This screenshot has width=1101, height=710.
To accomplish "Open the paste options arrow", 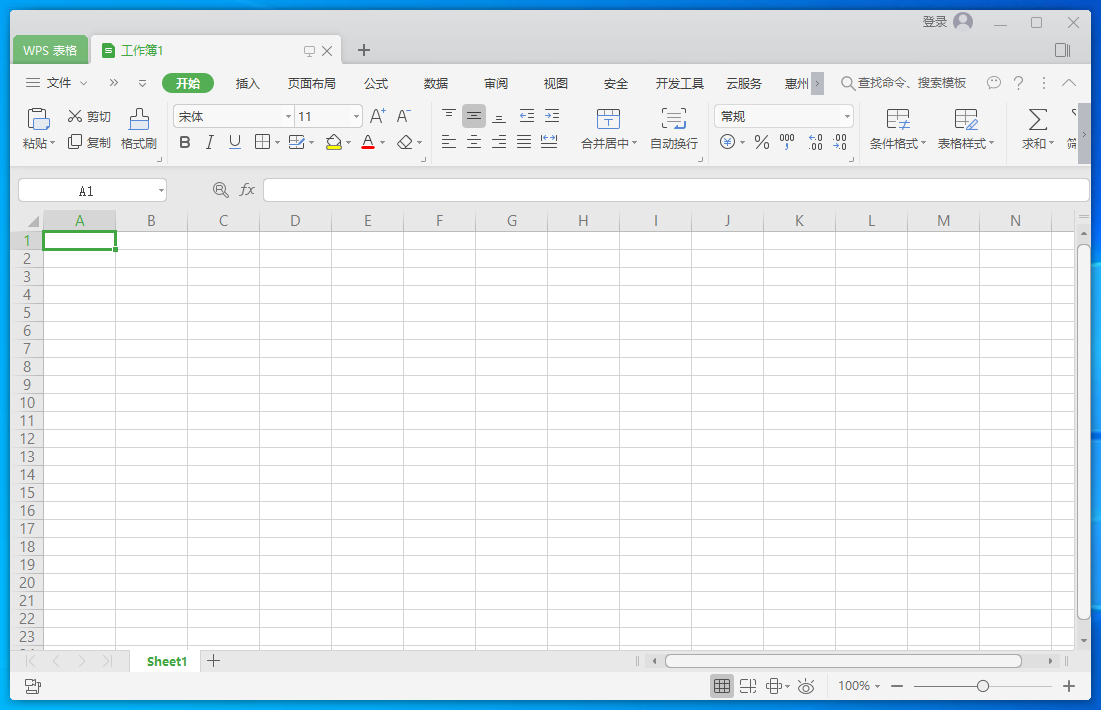I will (x=52, y=143).
